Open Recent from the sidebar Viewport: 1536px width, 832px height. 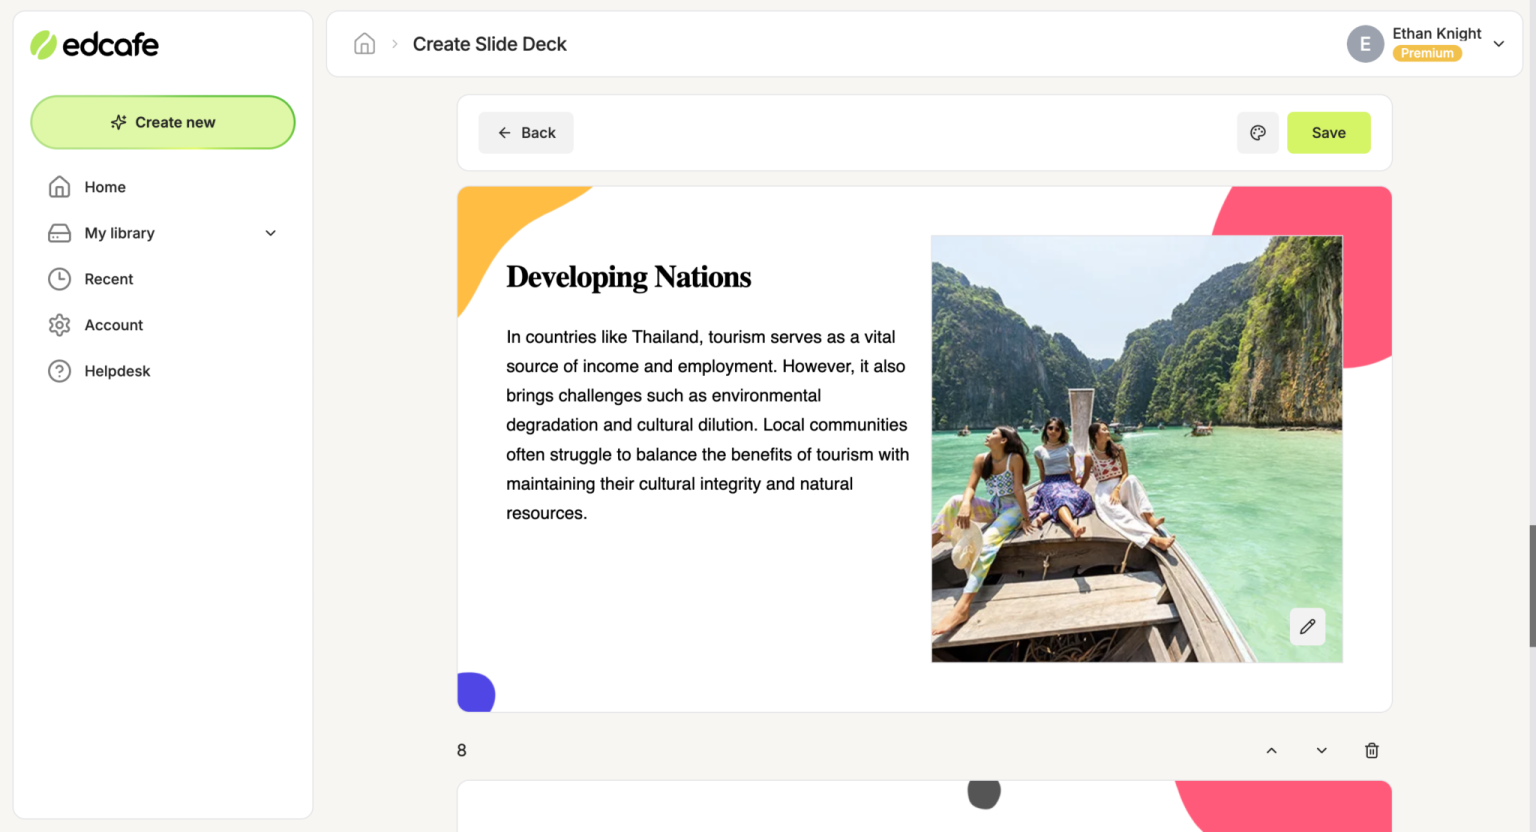coord(110,278)
